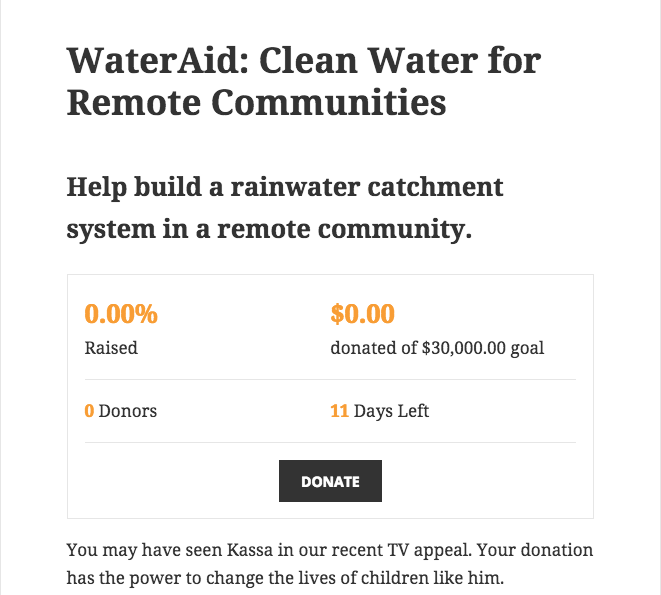Click the WaterAid campaign page title
This screenshot has height=595, width=661.
(303, 82)
